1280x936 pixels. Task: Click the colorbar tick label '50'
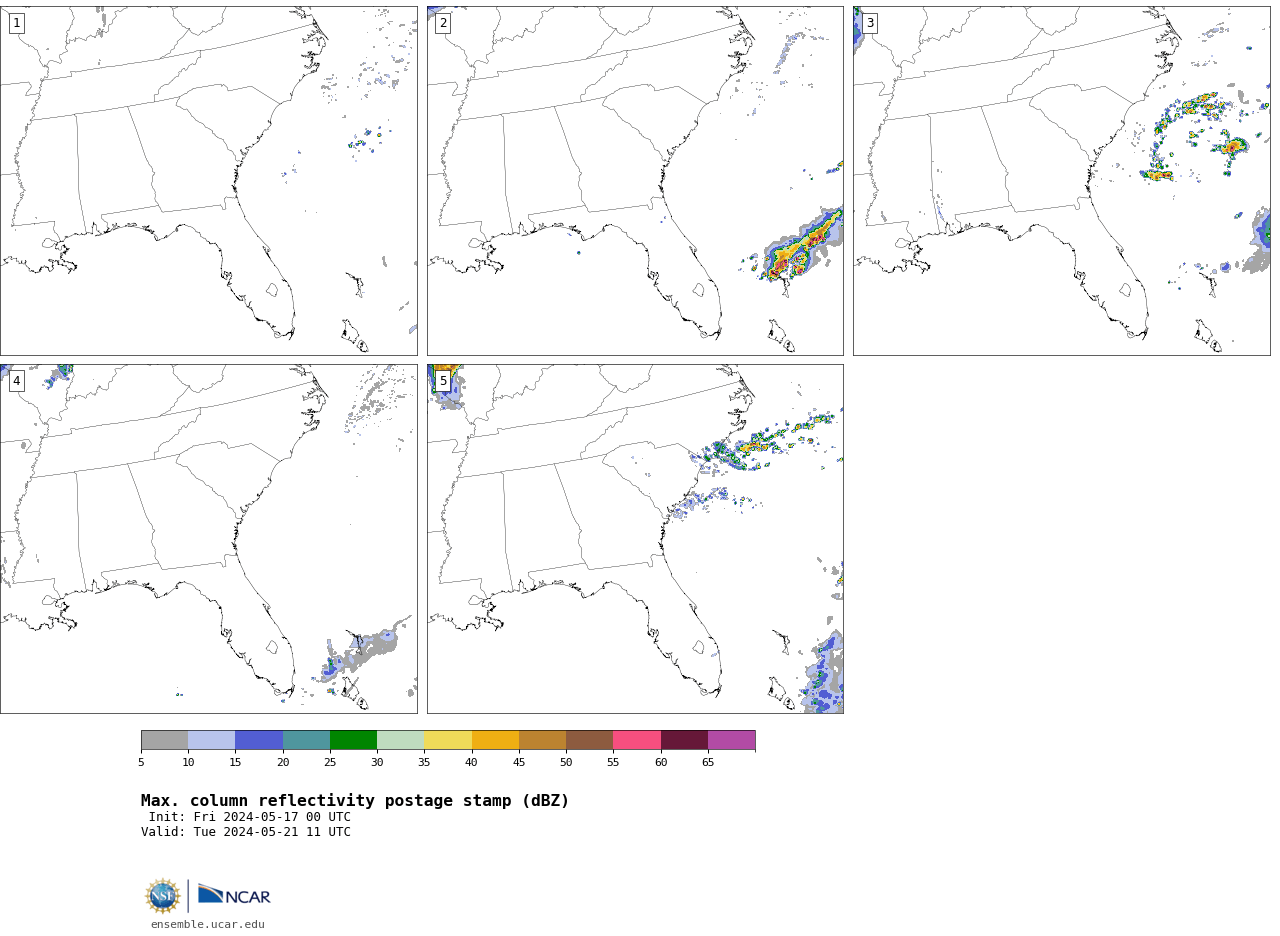pos(566,763)
